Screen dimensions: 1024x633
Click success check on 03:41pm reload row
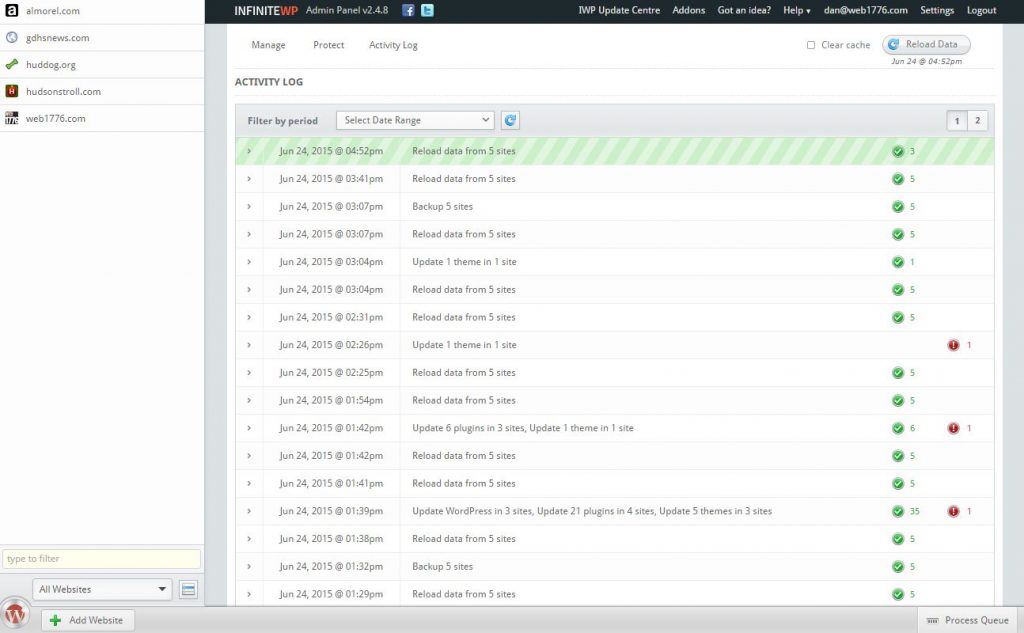pos(898,179)
